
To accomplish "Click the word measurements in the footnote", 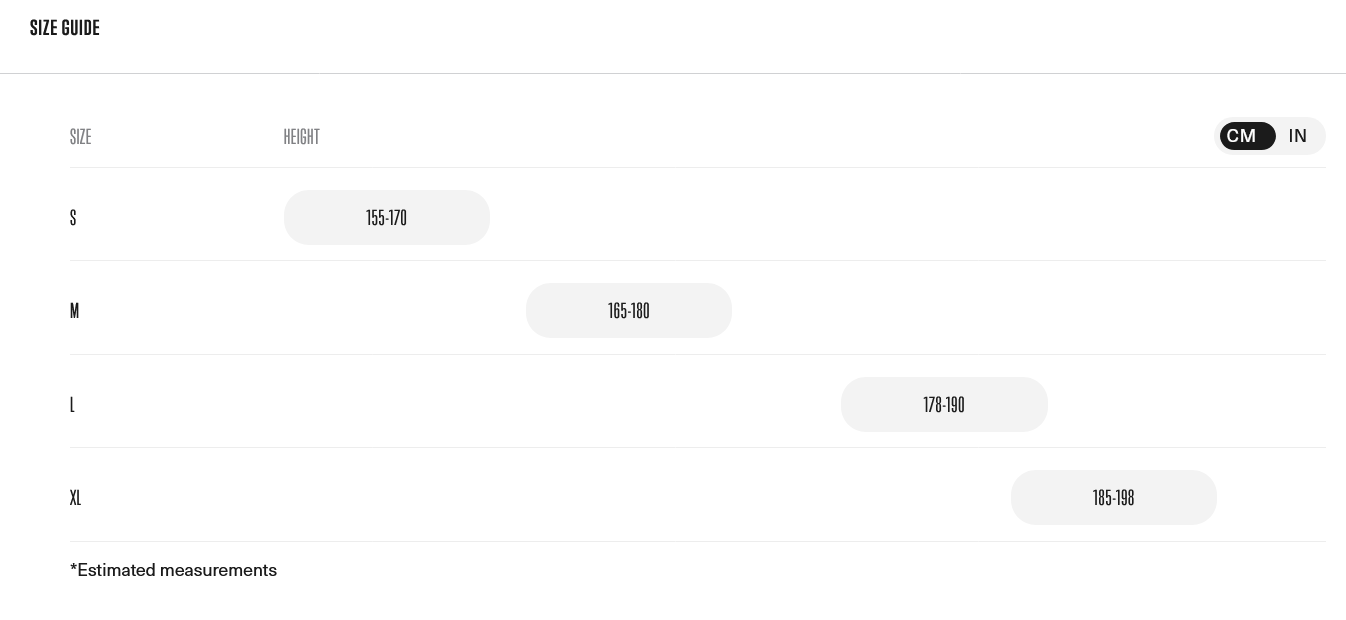I will coord(218,570).
